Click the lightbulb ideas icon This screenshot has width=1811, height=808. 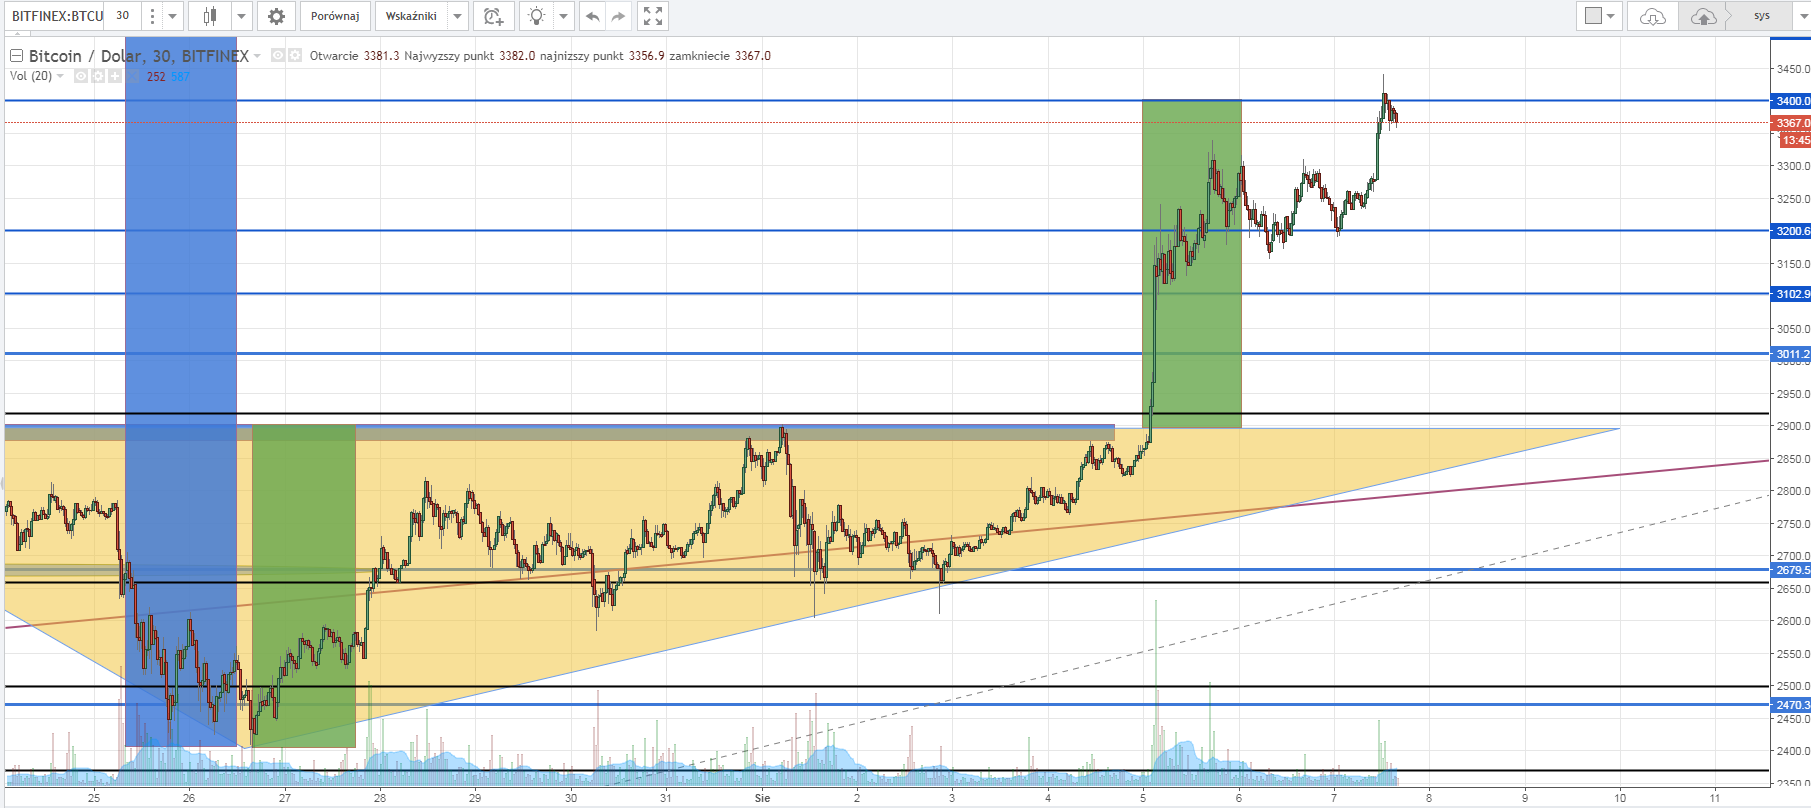click(x=536, y=16)
